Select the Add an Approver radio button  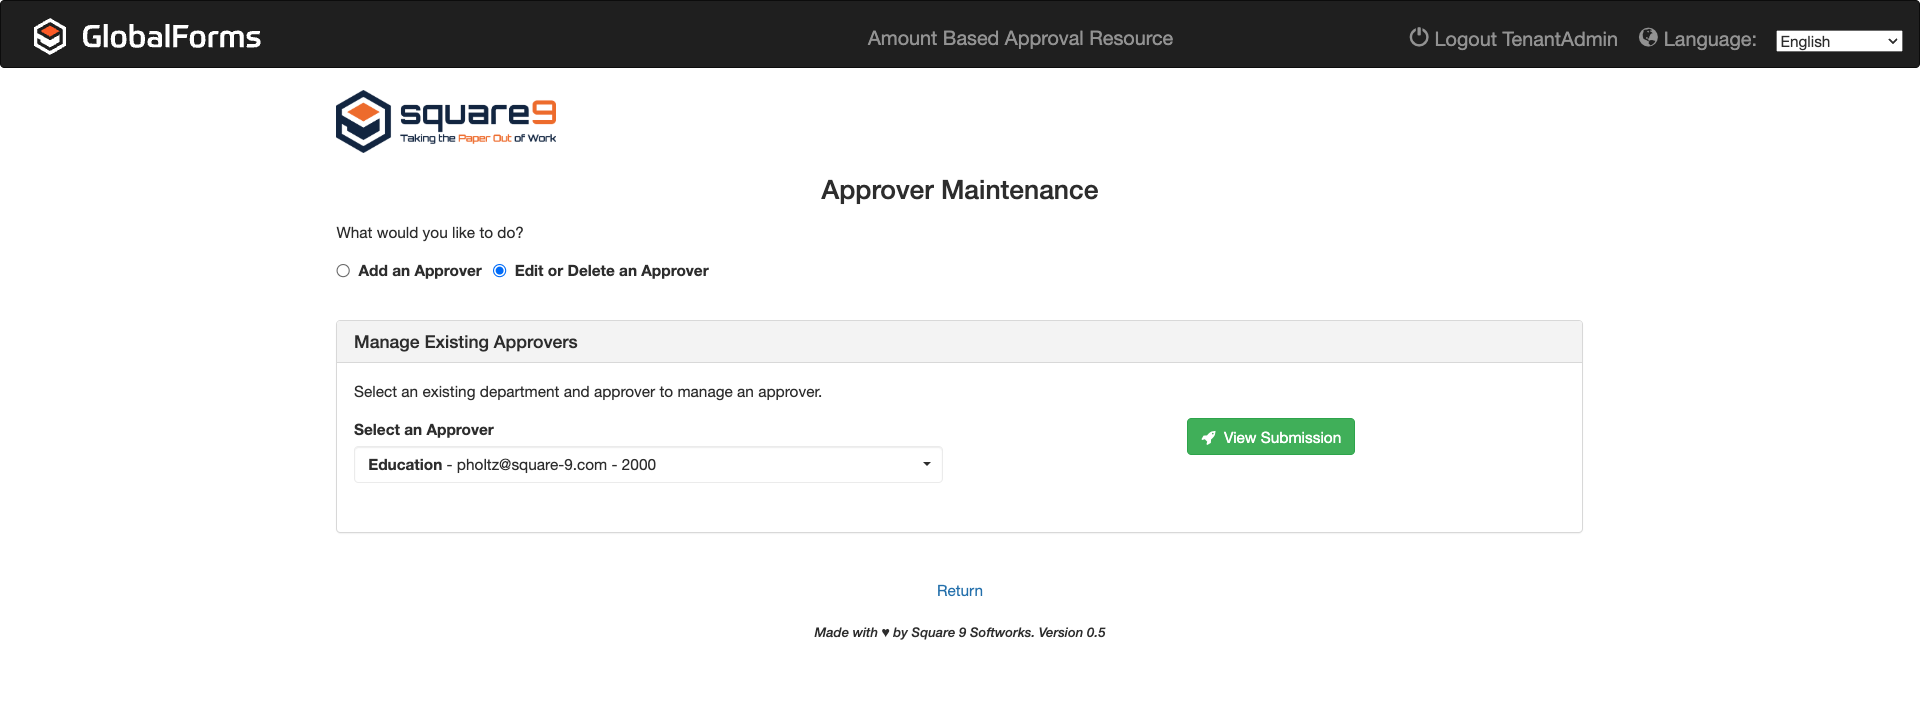[x=343, y=271]
